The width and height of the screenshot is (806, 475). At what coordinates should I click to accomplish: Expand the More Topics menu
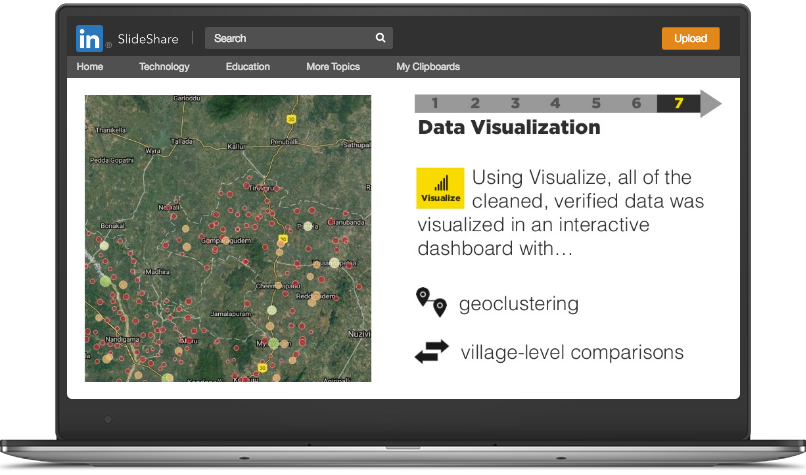(x=333, y=67)
